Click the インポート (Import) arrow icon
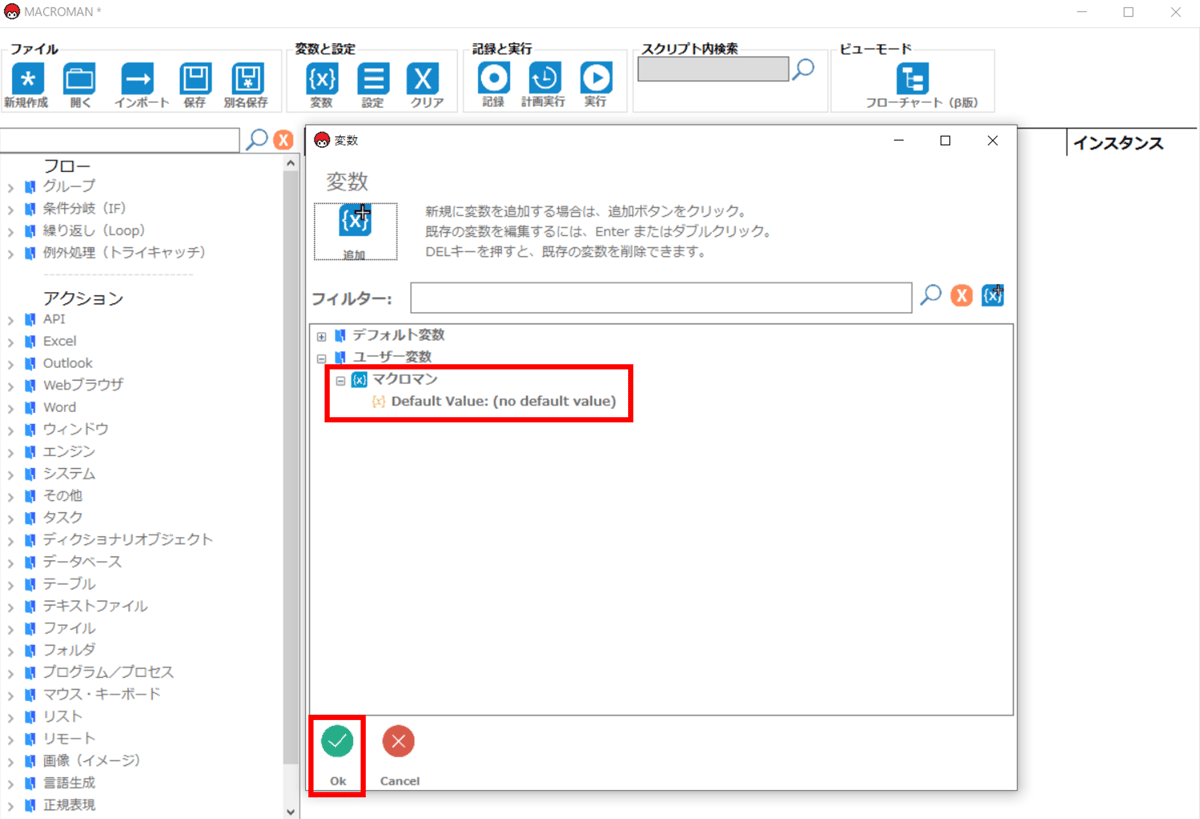Image resolution: width=1200 pixels, height=819 pixels. 138,79
